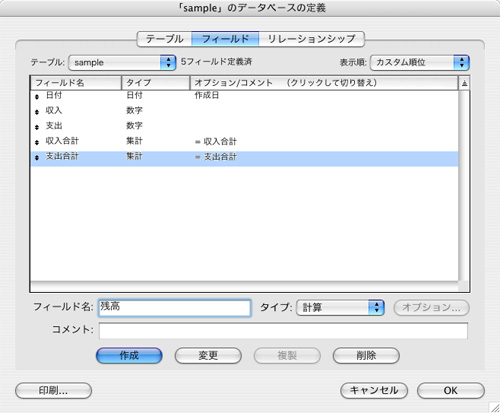Viewport: 500px width, 413px height.
Task: Click the window resize grip in the corner
Action: pyautogui.click(x=494, y=408)
